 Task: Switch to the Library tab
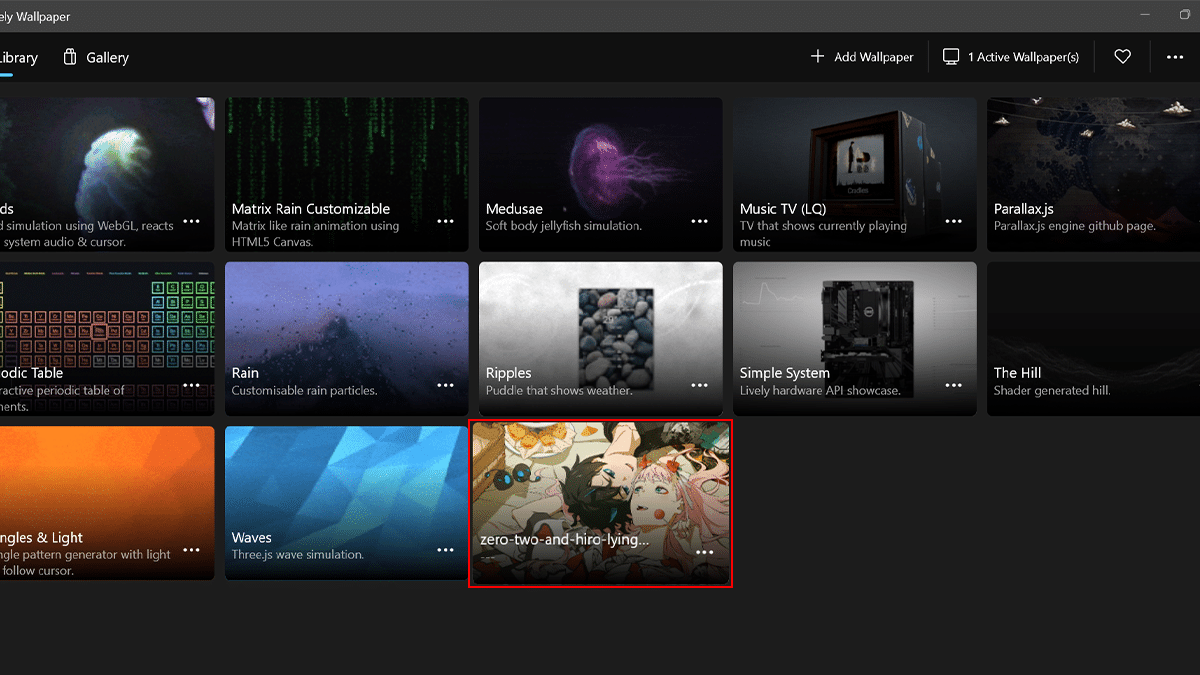[x=18, y=57]
